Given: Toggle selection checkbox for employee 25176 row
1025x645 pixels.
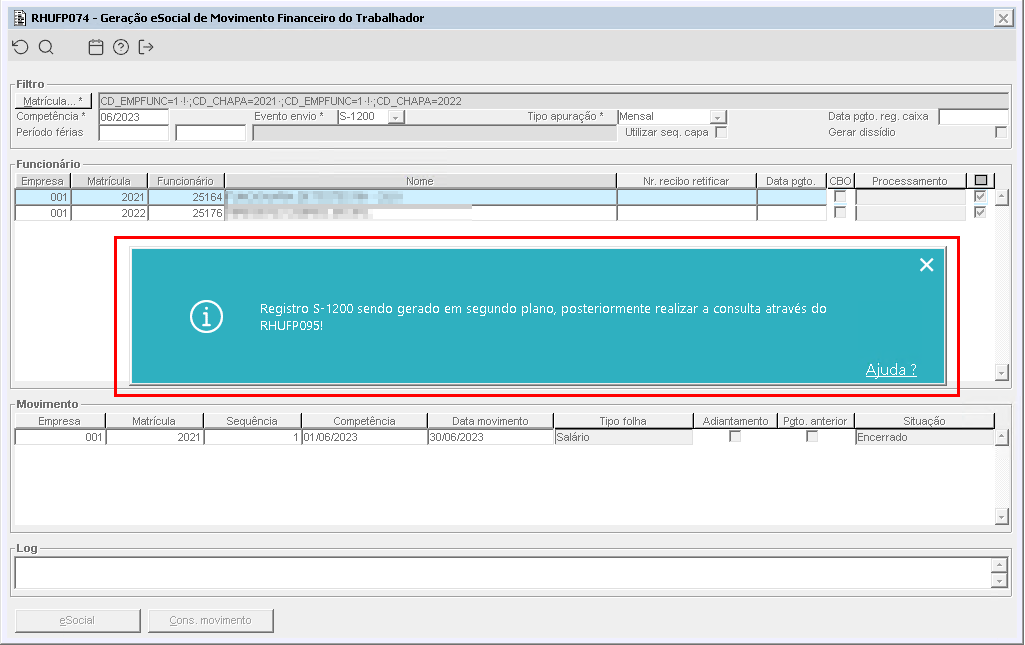Looking at the screenshot, I should click(x=980, y=212).
